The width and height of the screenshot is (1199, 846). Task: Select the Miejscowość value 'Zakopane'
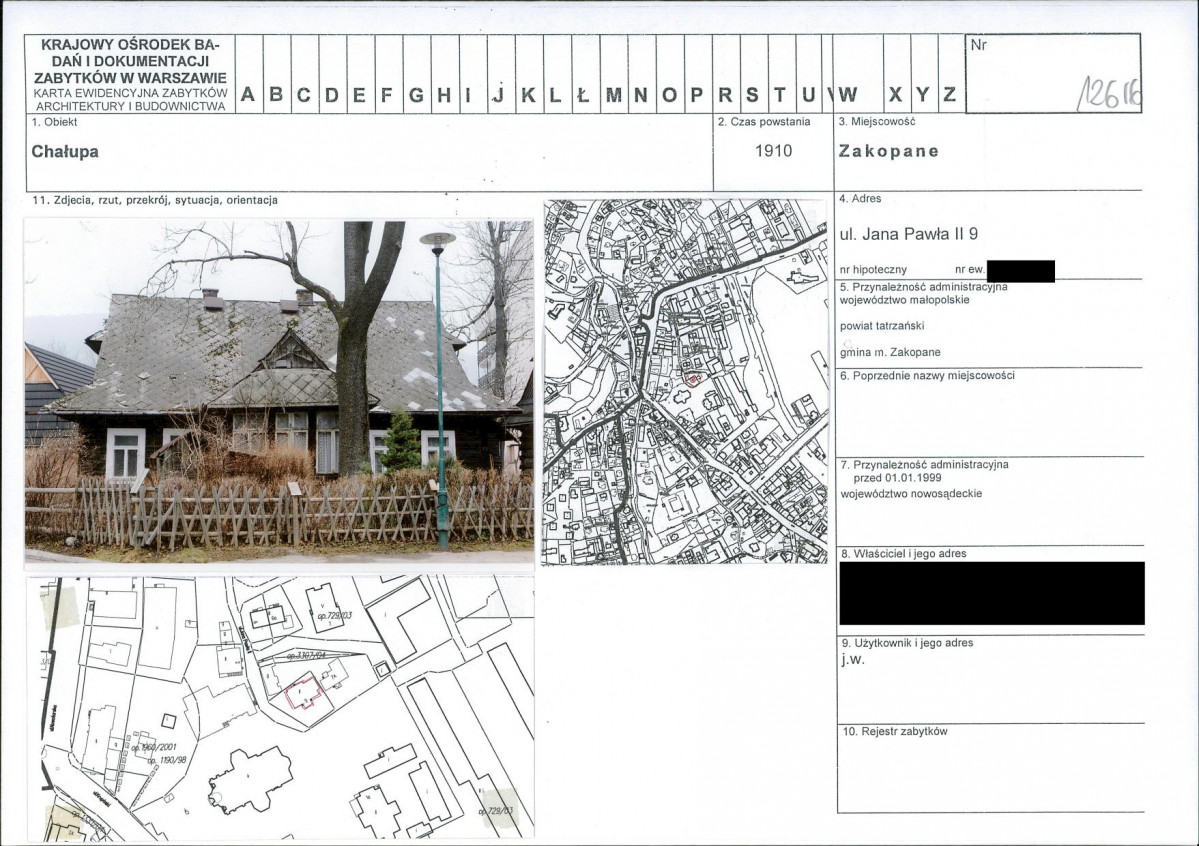889,151
